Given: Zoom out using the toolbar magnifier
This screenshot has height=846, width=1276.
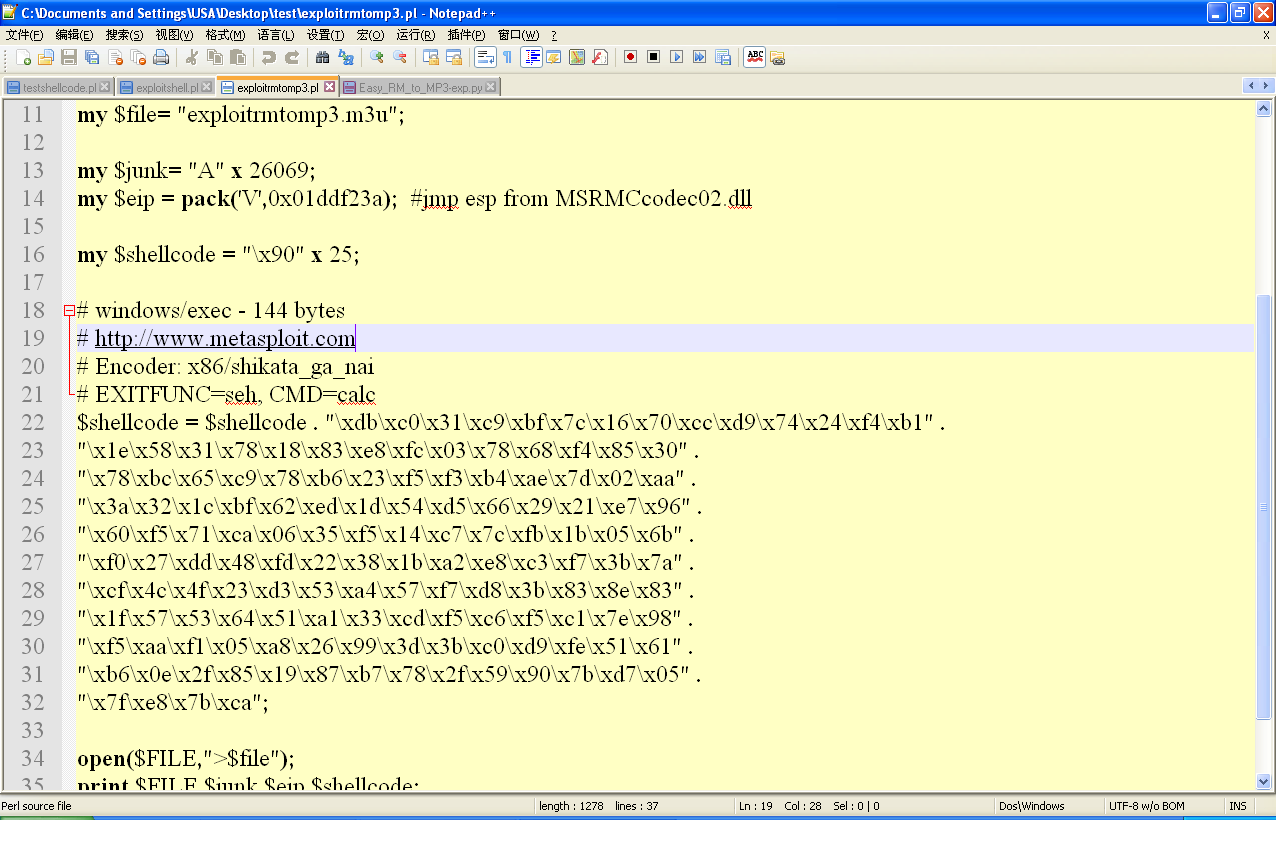Looking at the screenshot, I should (400, 57).
